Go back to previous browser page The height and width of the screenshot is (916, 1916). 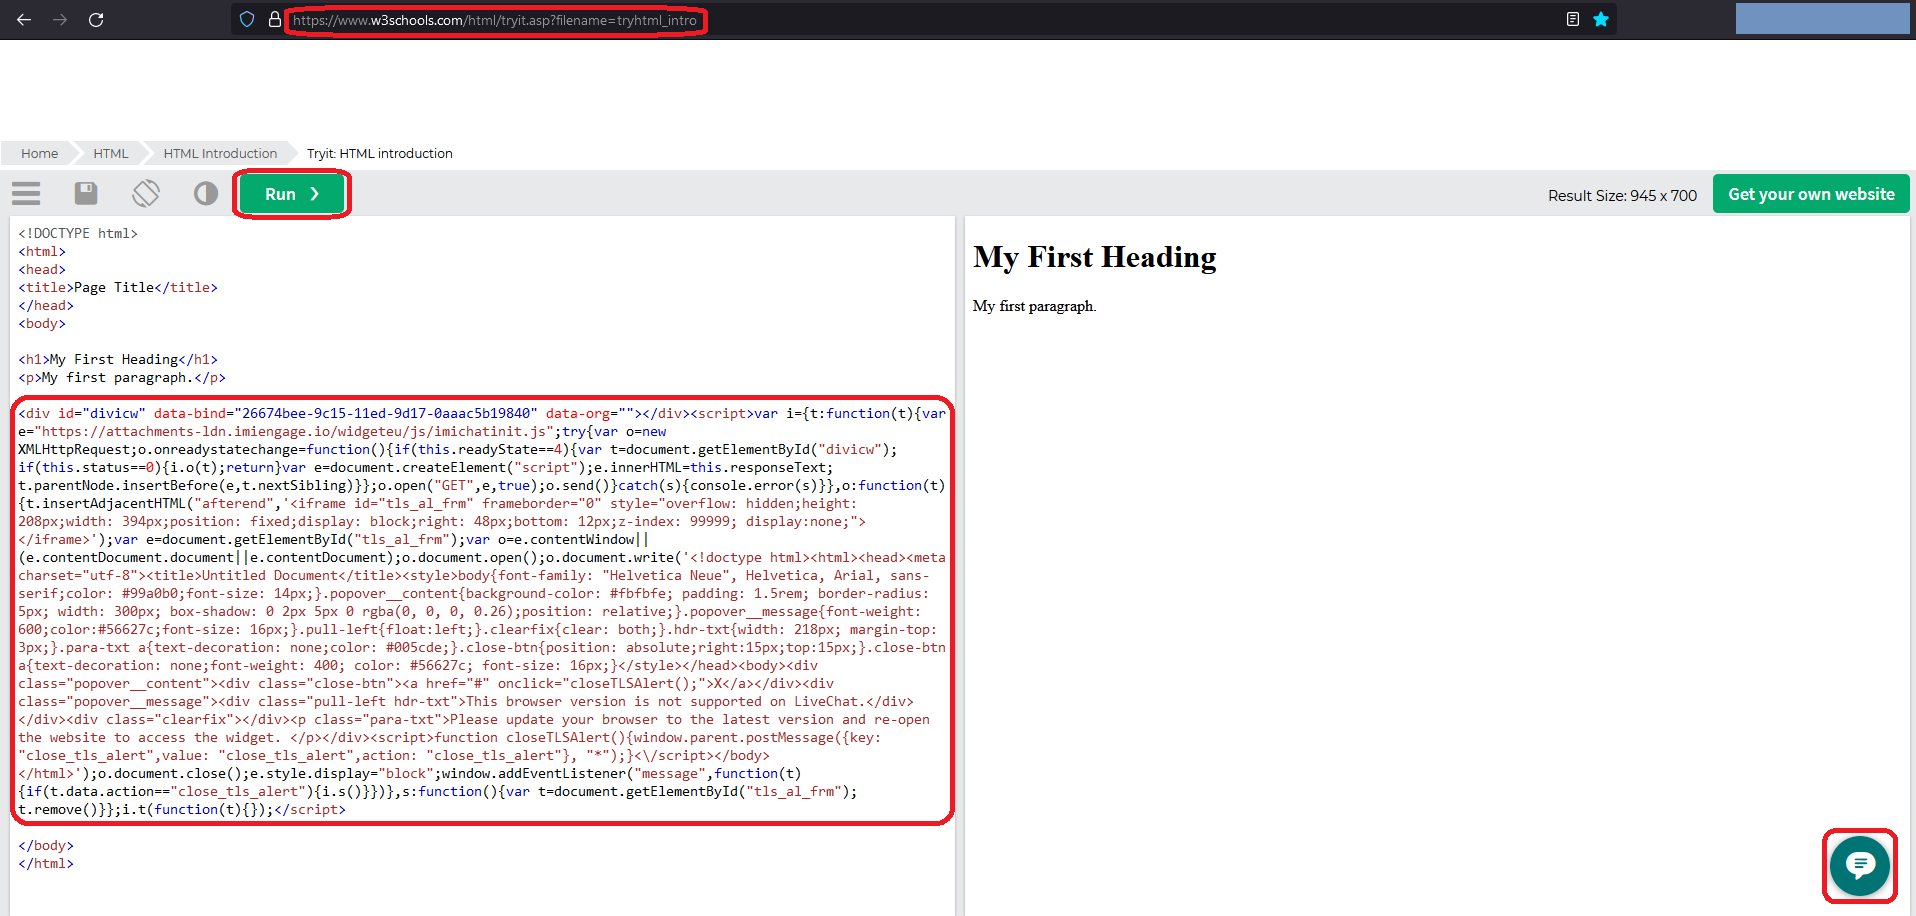point(24,20)
